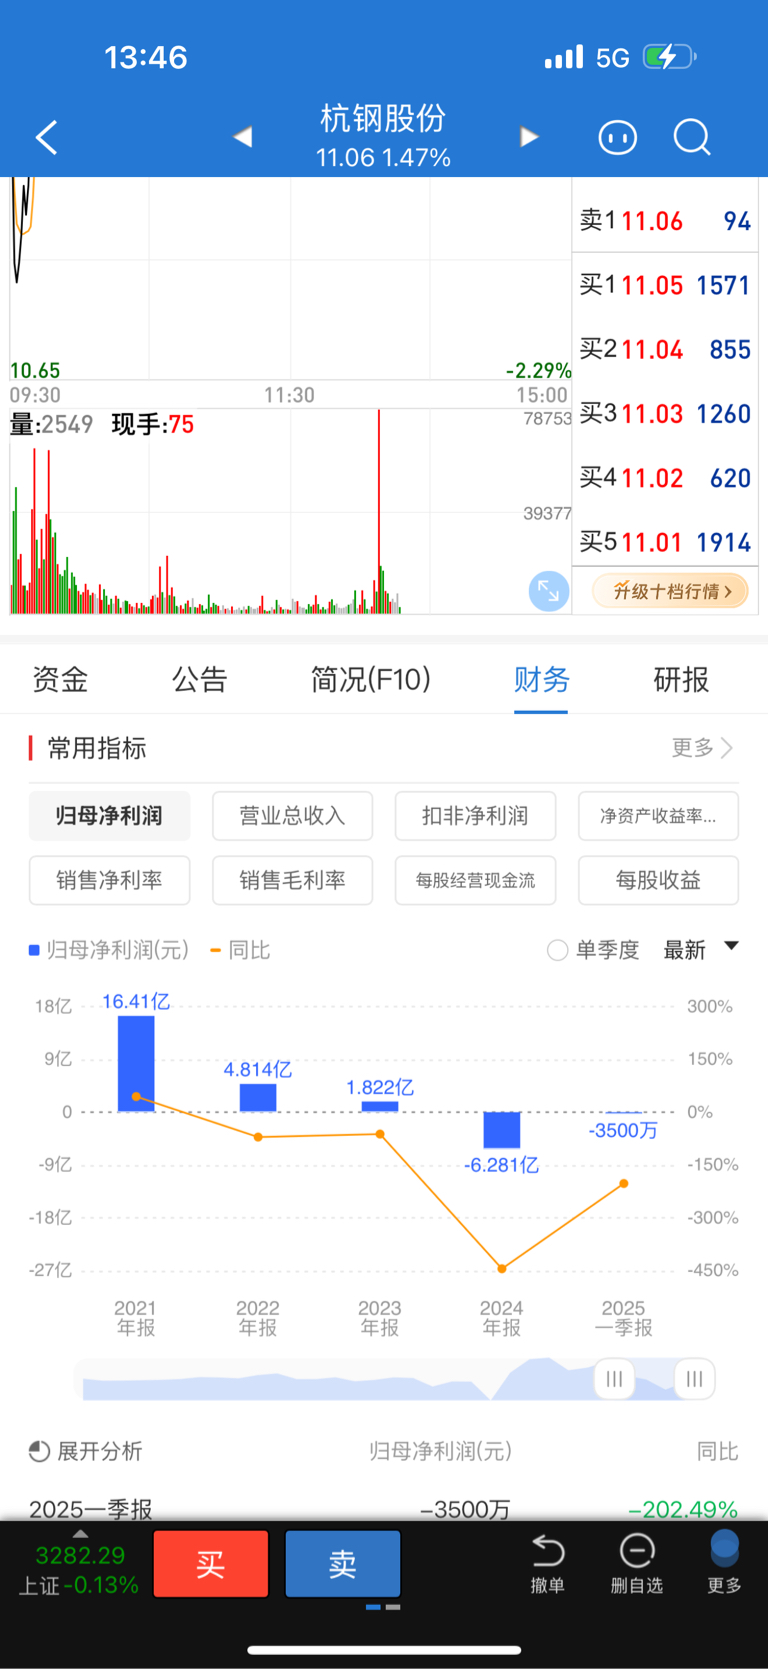Tap the back arrow icon
Screen dimensions: 768x1669
click(47, 137)
